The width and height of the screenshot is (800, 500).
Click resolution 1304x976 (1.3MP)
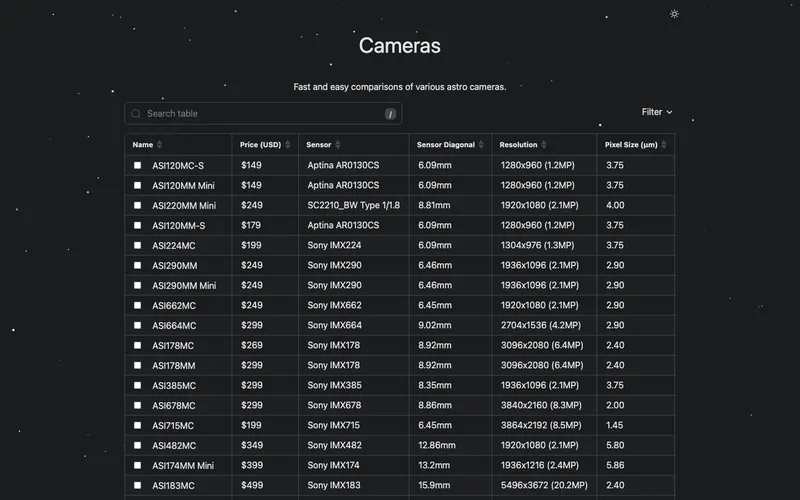point(537,245)
